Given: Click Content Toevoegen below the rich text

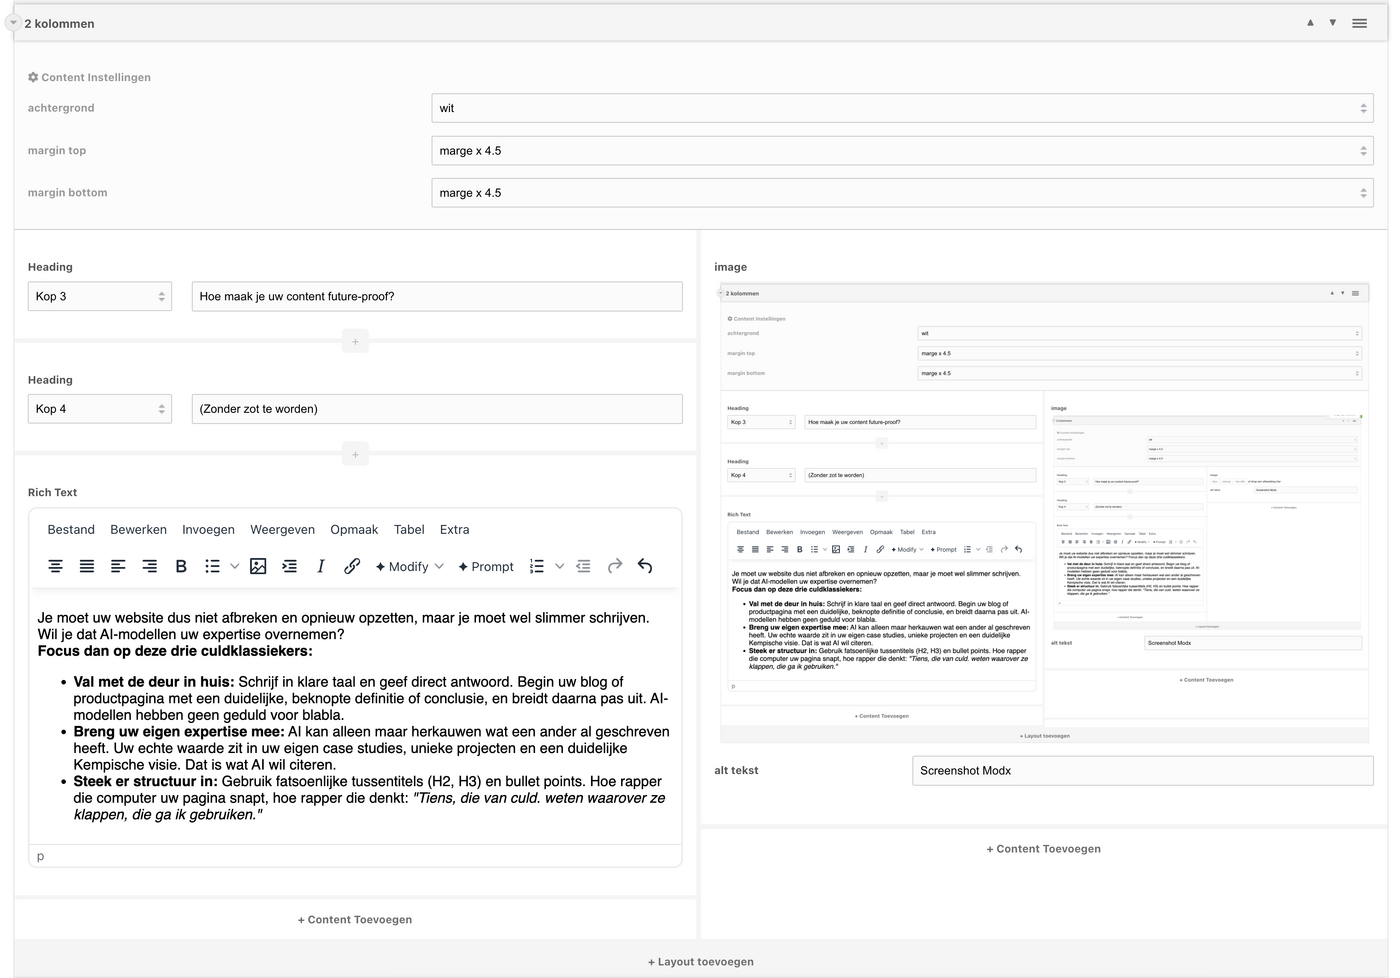Looking at the screenshot, I should point(355,920).
